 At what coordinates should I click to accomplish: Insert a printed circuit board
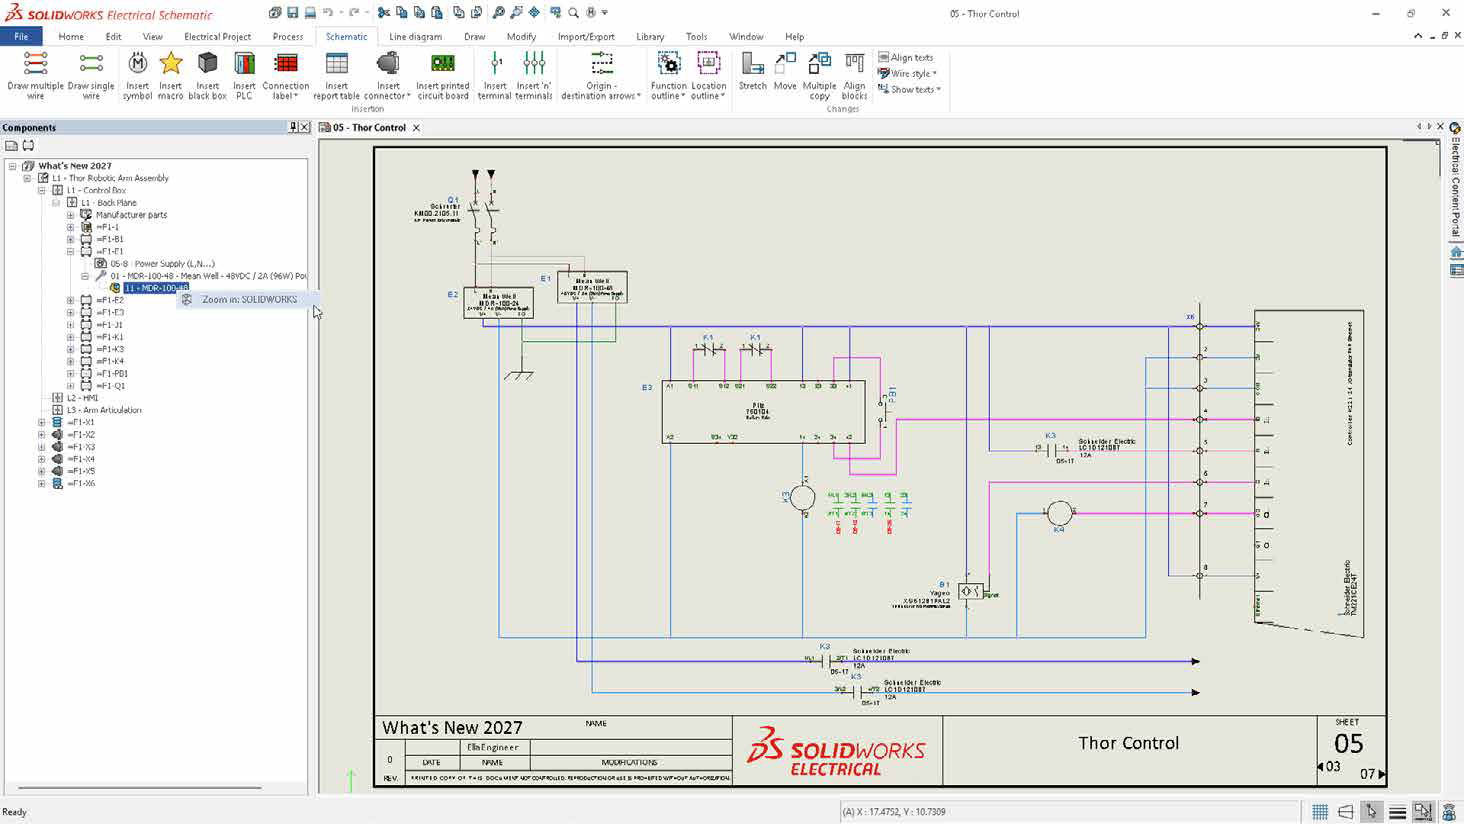pyautogui.click(x=443, y=75)
